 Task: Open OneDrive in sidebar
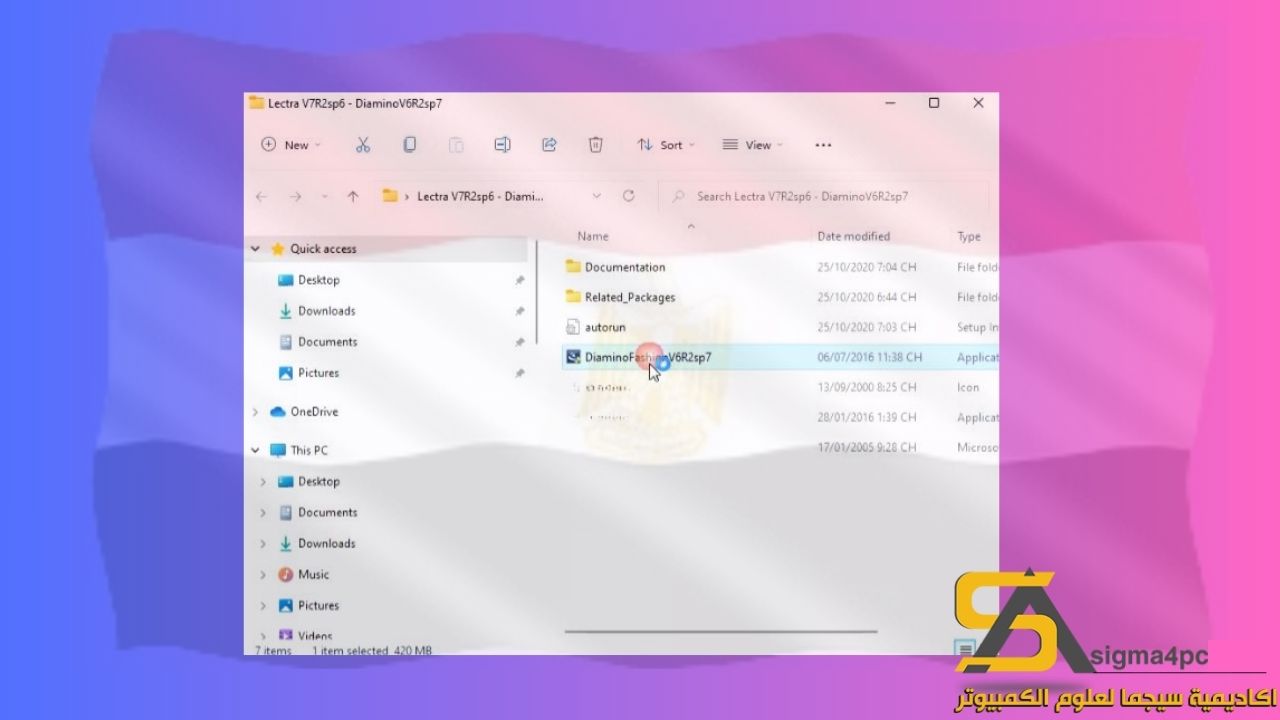[x=314, y=412]
